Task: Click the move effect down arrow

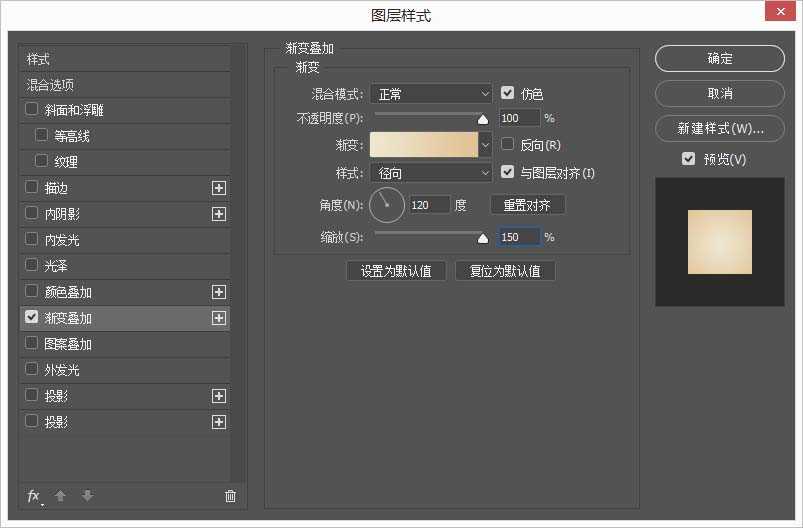Action: pos(87,496)
